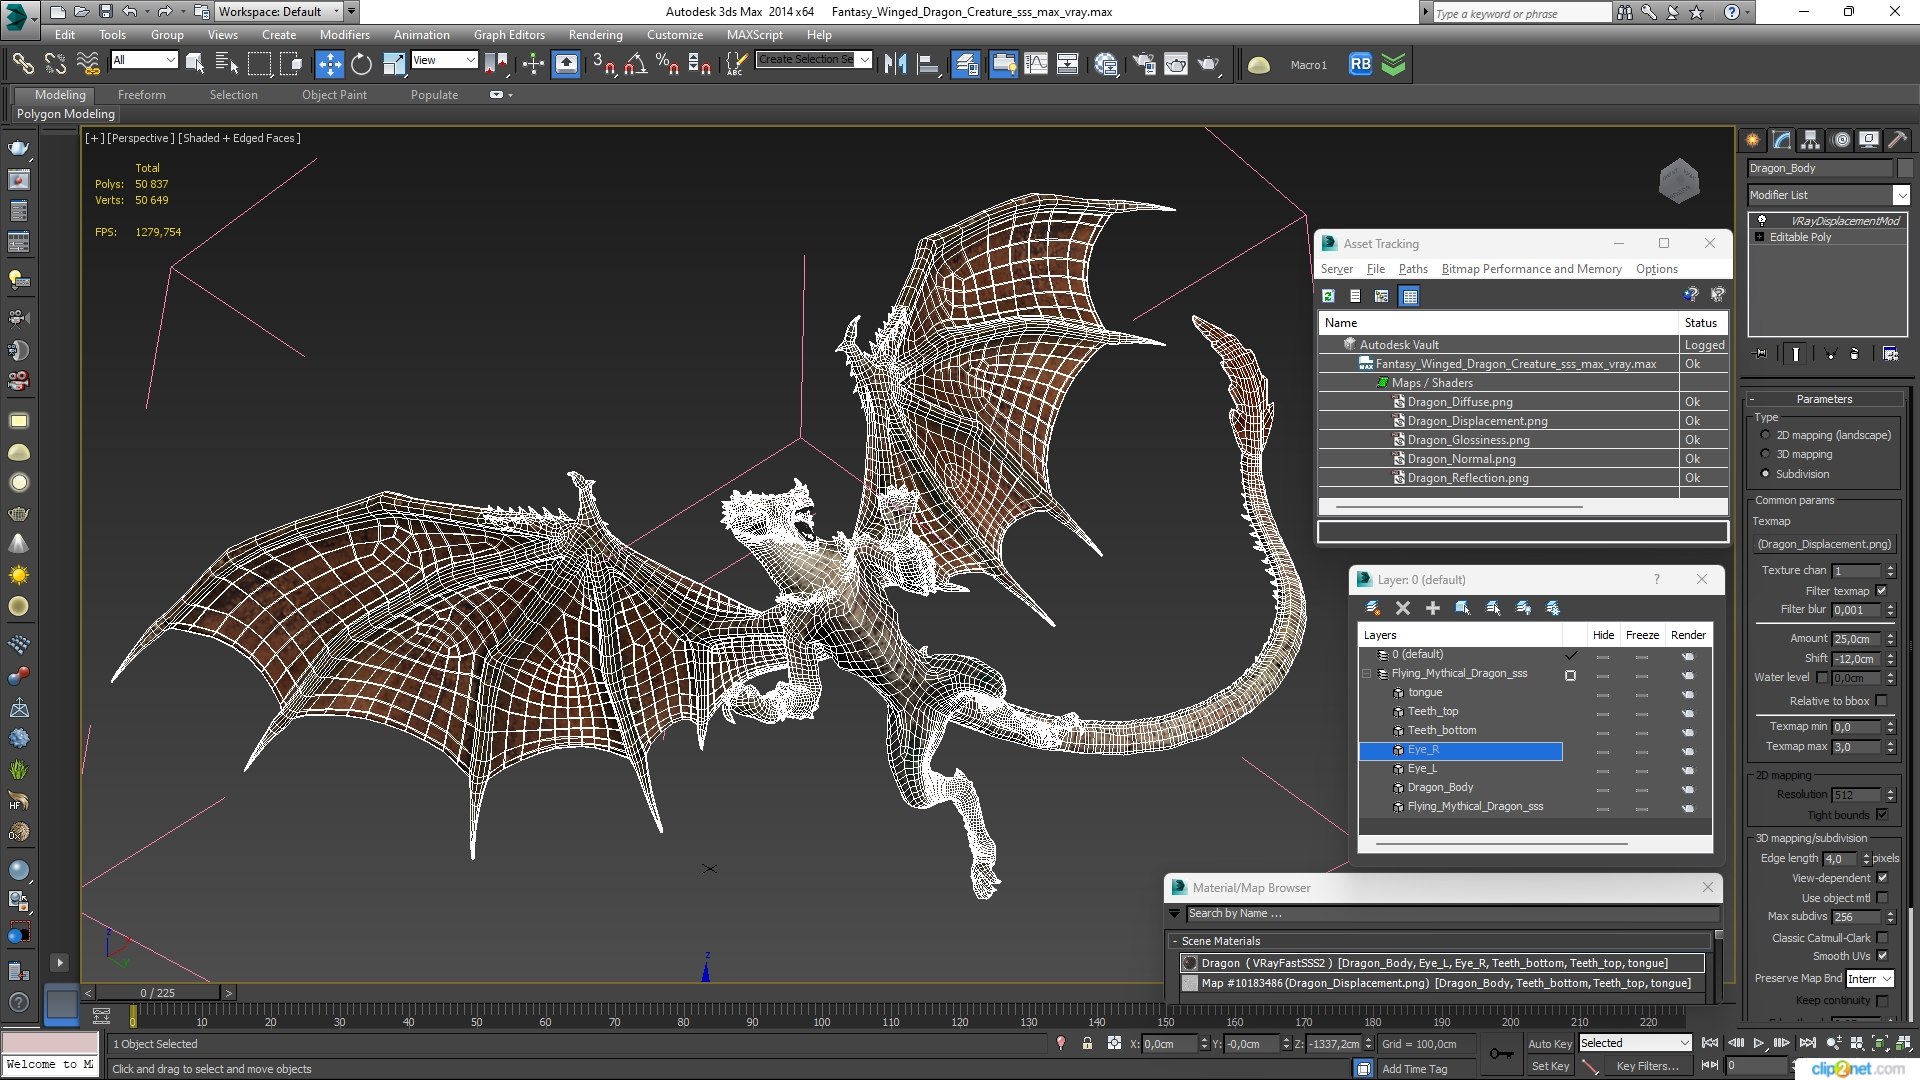Click refresh icon in Asset Tracking window
The image size is (1920, 1080).
coord(1328,296)
